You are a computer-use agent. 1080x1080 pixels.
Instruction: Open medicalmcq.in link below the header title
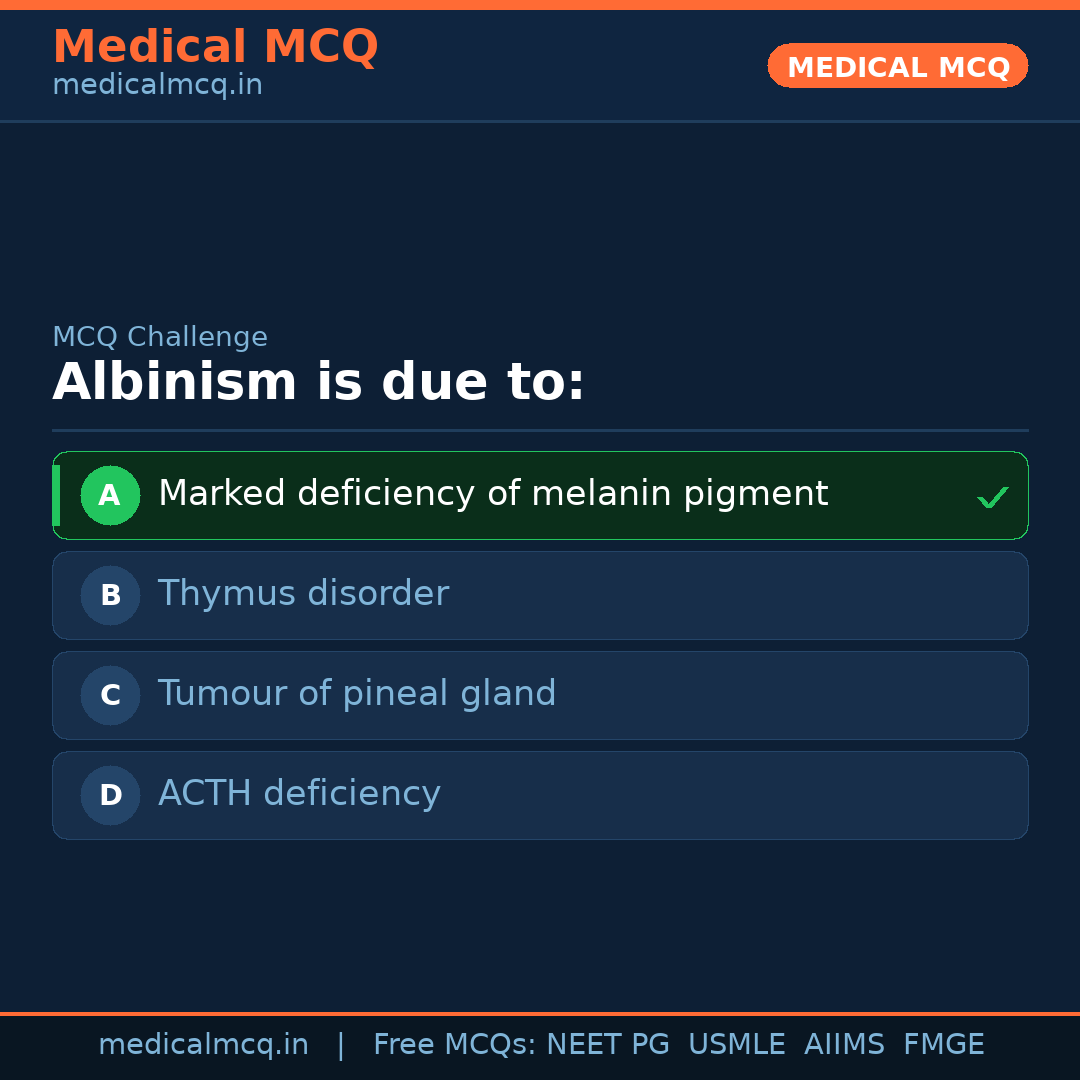157,86
